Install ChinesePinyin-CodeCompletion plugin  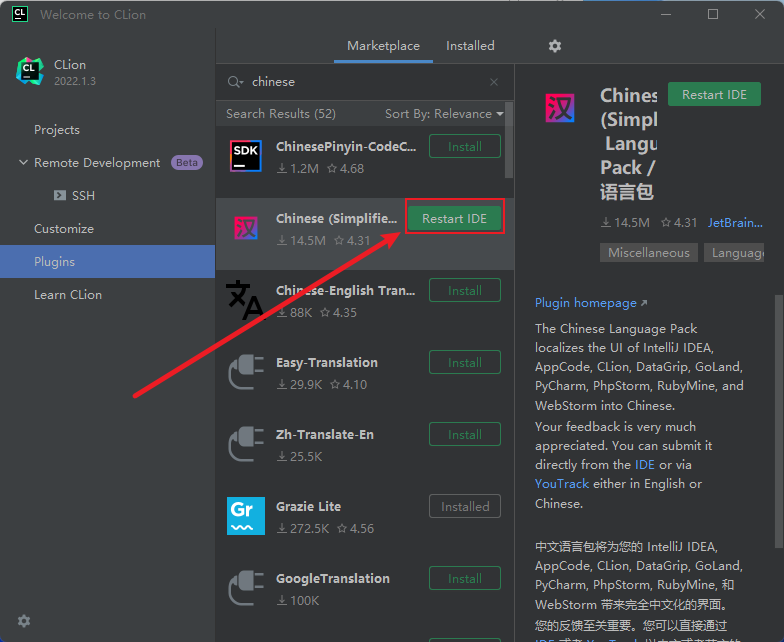coord(464,146)
